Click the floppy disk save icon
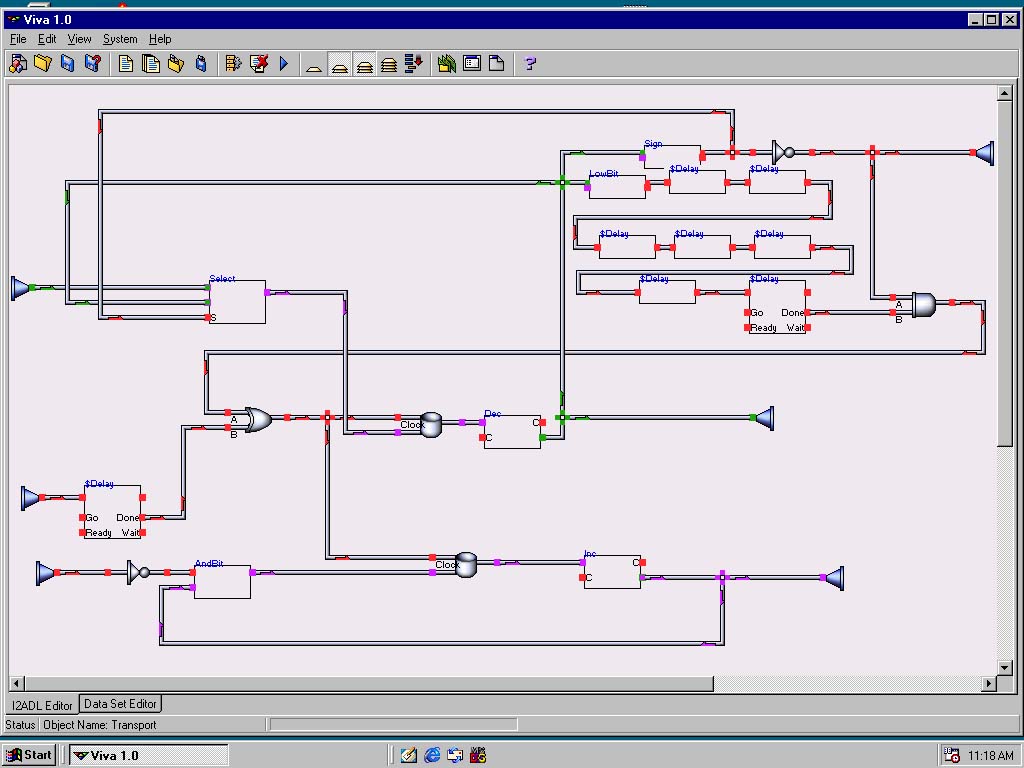 point(67,64)
